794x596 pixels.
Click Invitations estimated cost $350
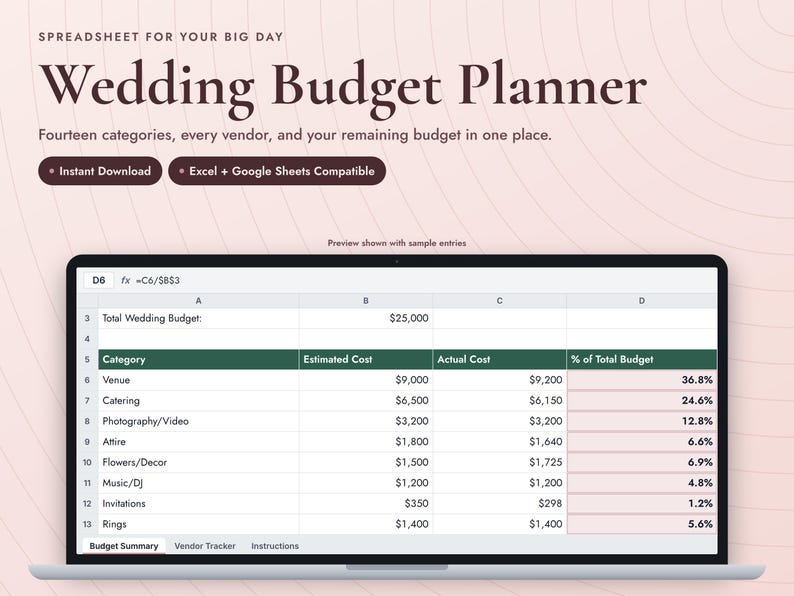(366, 504)
